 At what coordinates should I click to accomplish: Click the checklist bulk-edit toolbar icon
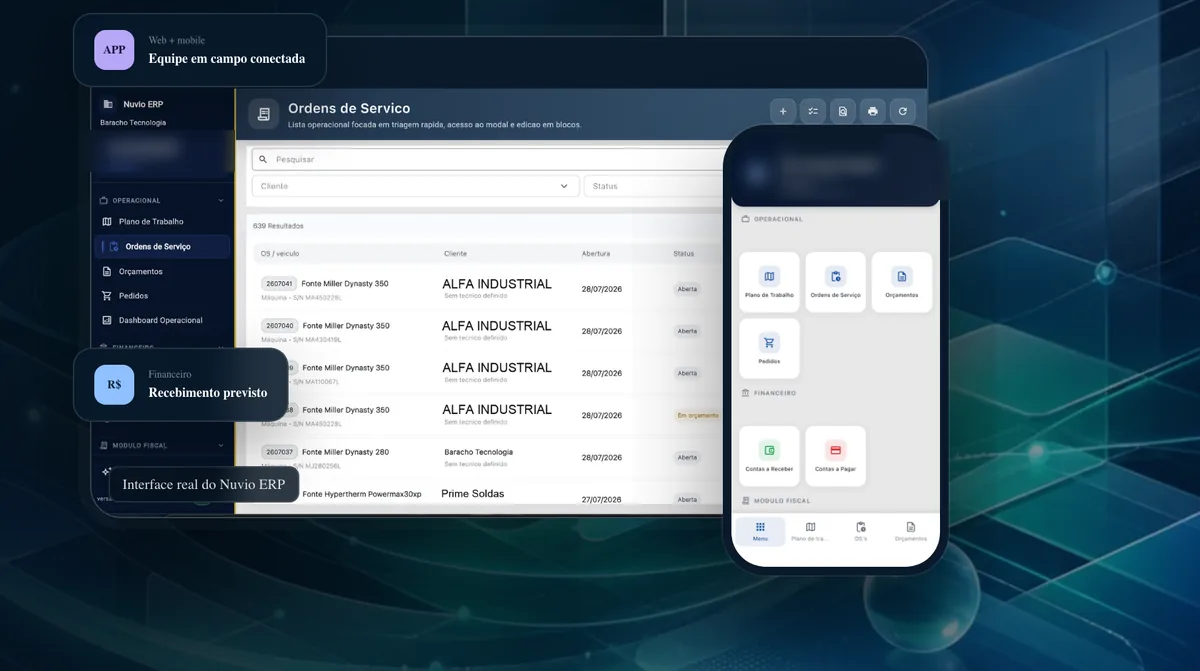(x=813, y=111)
